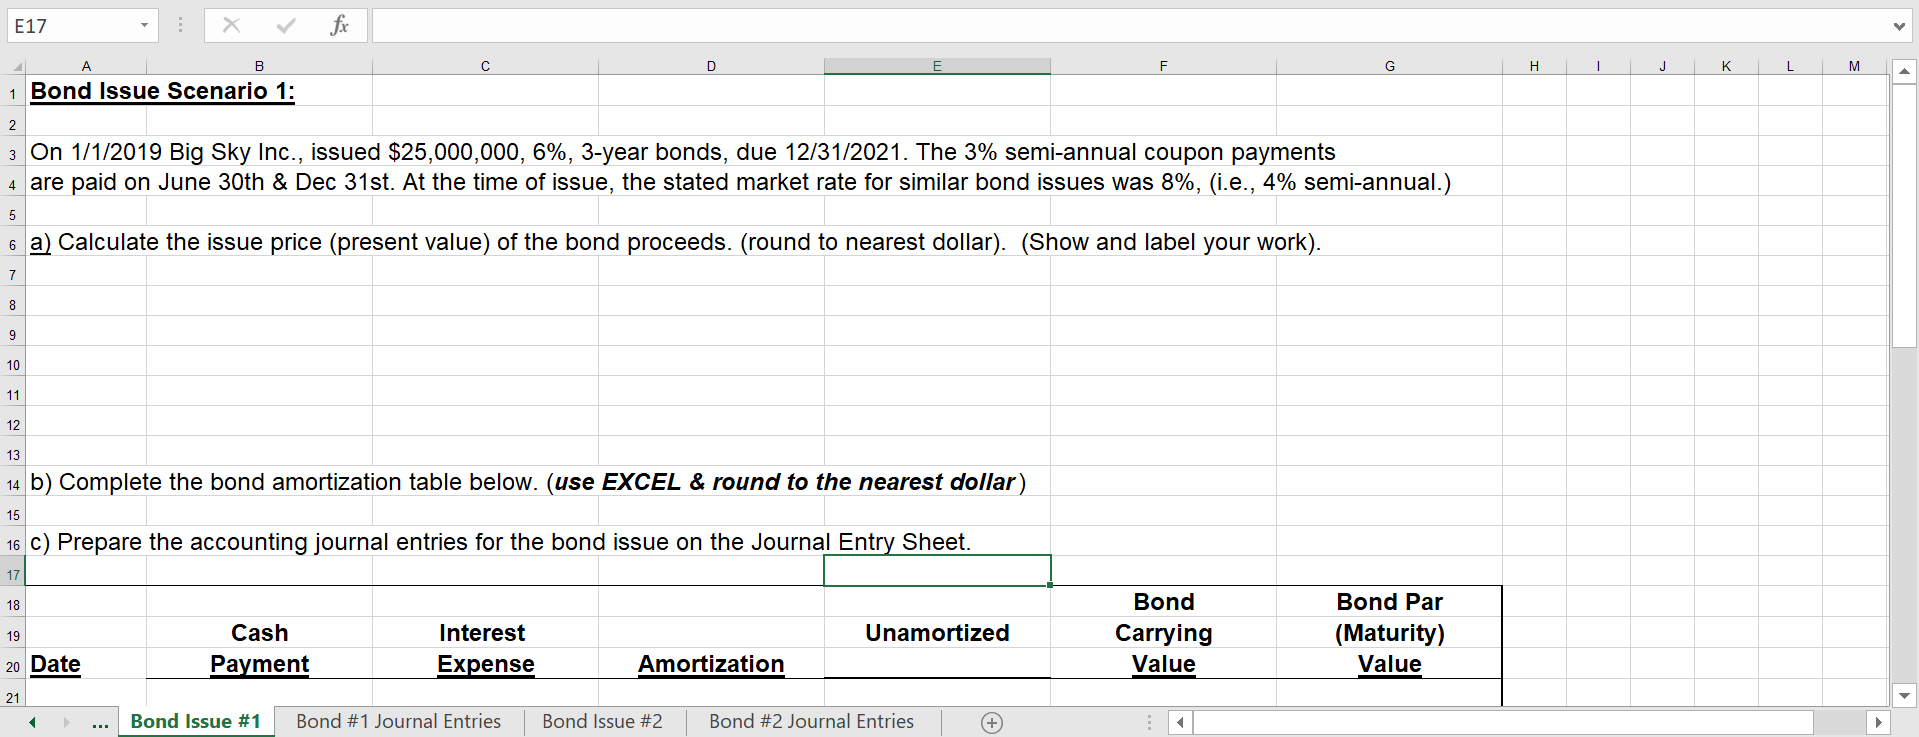This screenshot has width=1919, height=737.
Task: Open the Insert Function fx dialog
Action: [x=339, y=25]
